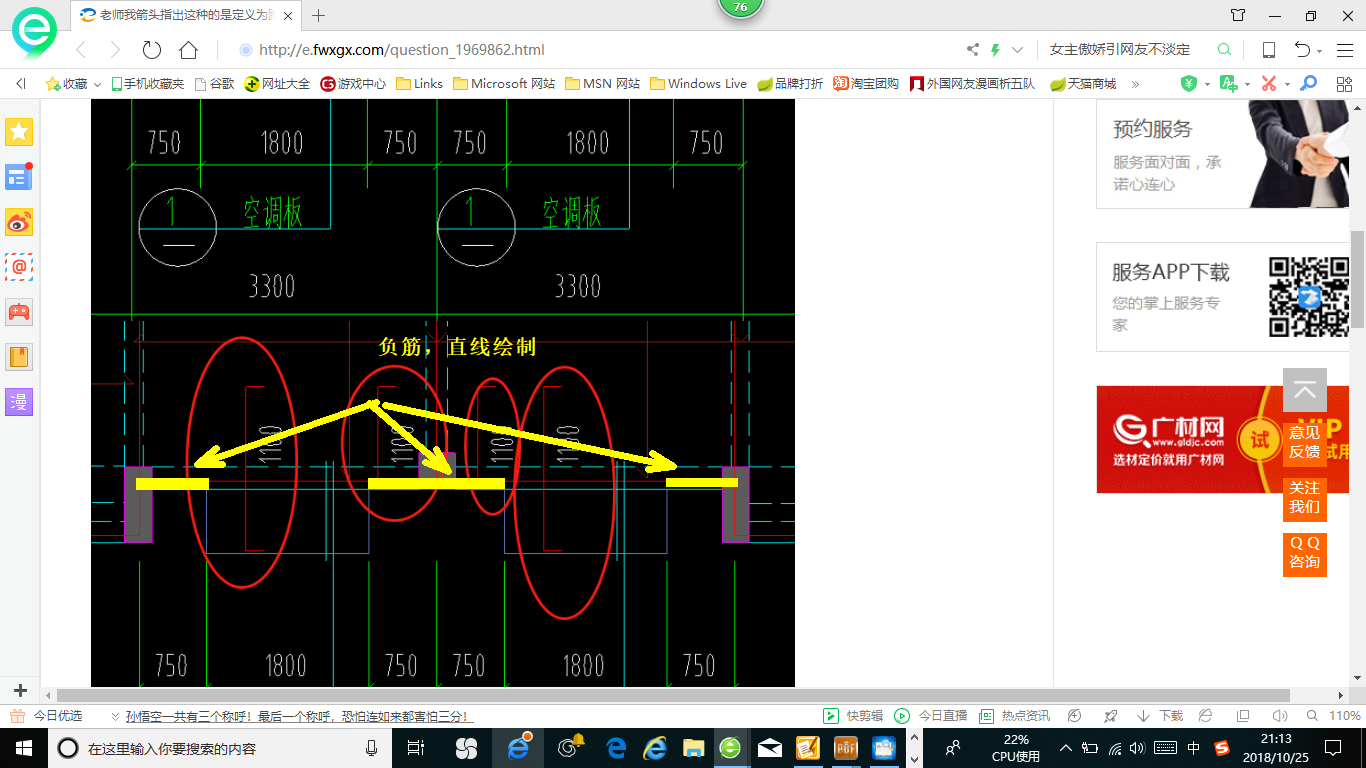The width and height of the screenshot is (1366, 768).
Task: Open the 手机收藏夹 bookmark
Action: [148, 84]
